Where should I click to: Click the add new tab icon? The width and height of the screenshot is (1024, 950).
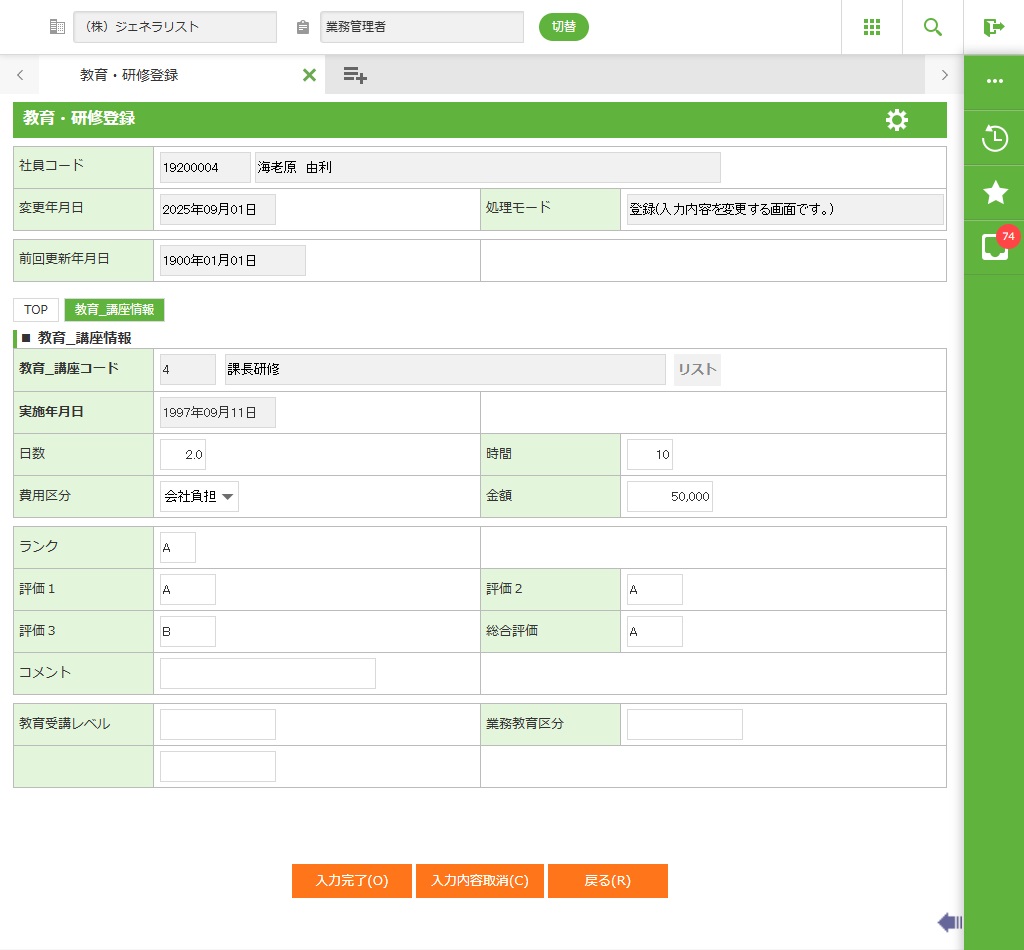pos(355,75)
